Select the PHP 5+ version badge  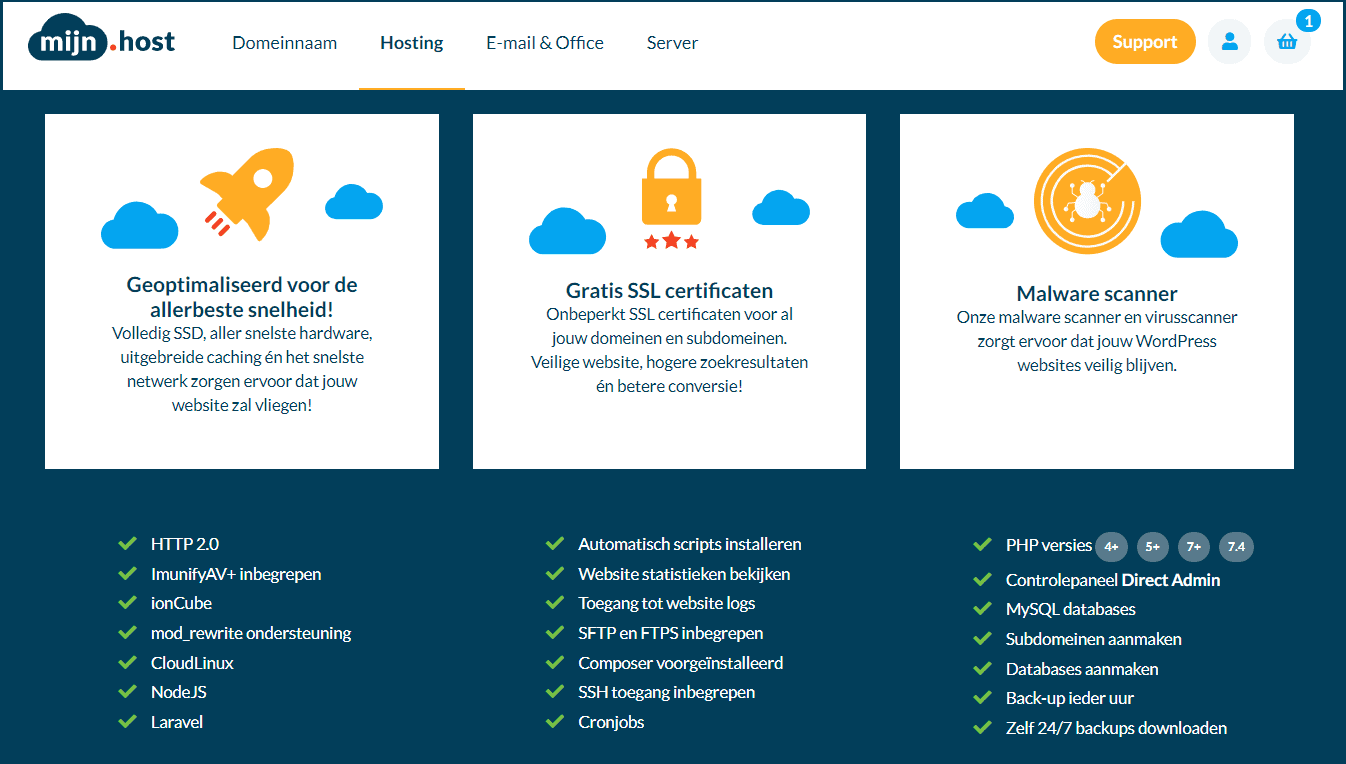point(1152,547)
